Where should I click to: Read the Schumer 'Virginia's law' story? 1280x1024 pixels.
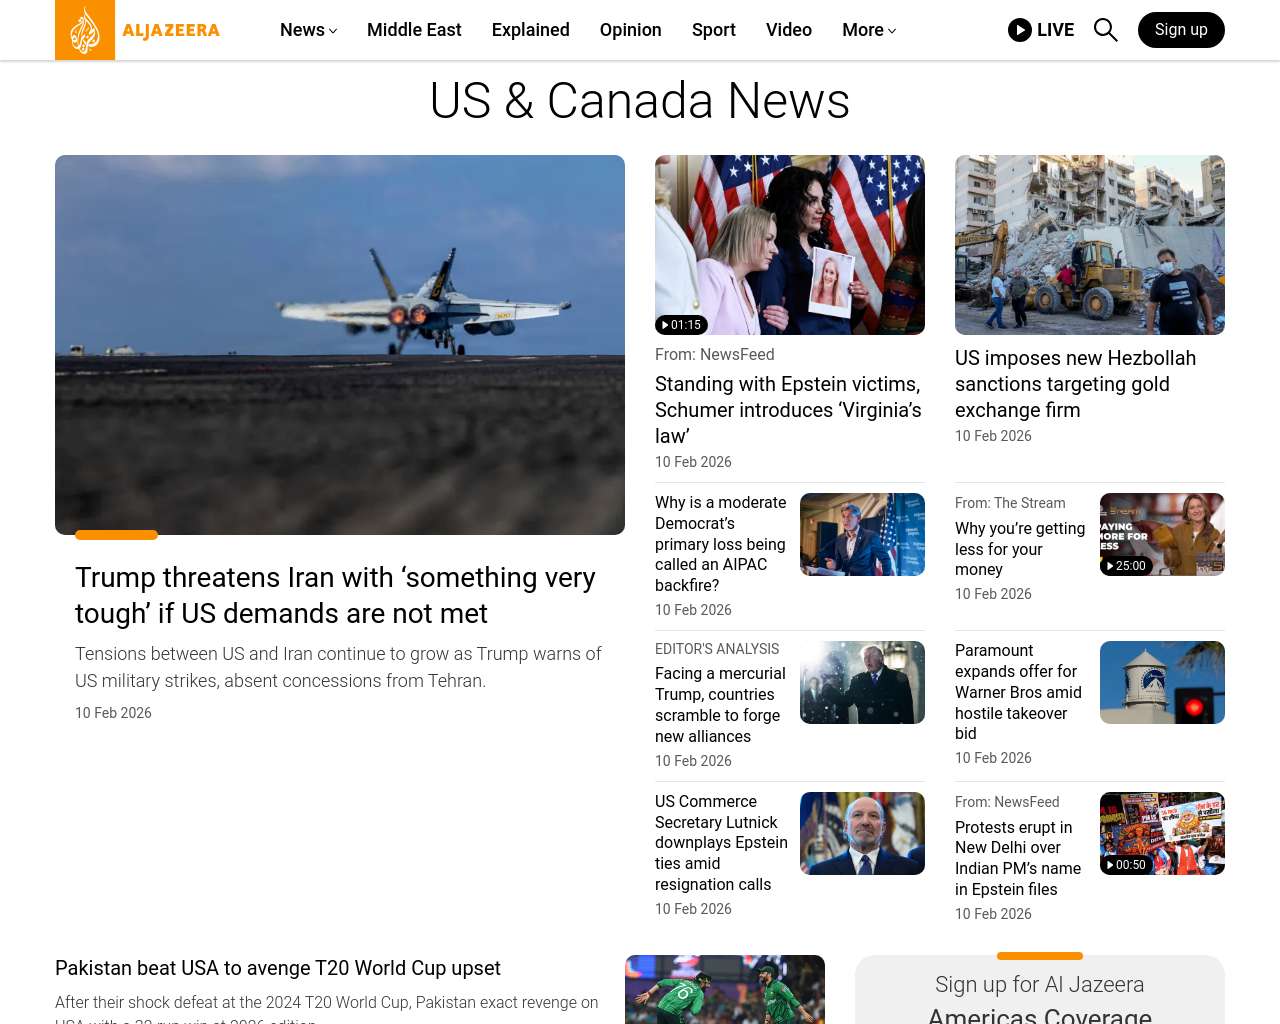(x=788, y=410)
